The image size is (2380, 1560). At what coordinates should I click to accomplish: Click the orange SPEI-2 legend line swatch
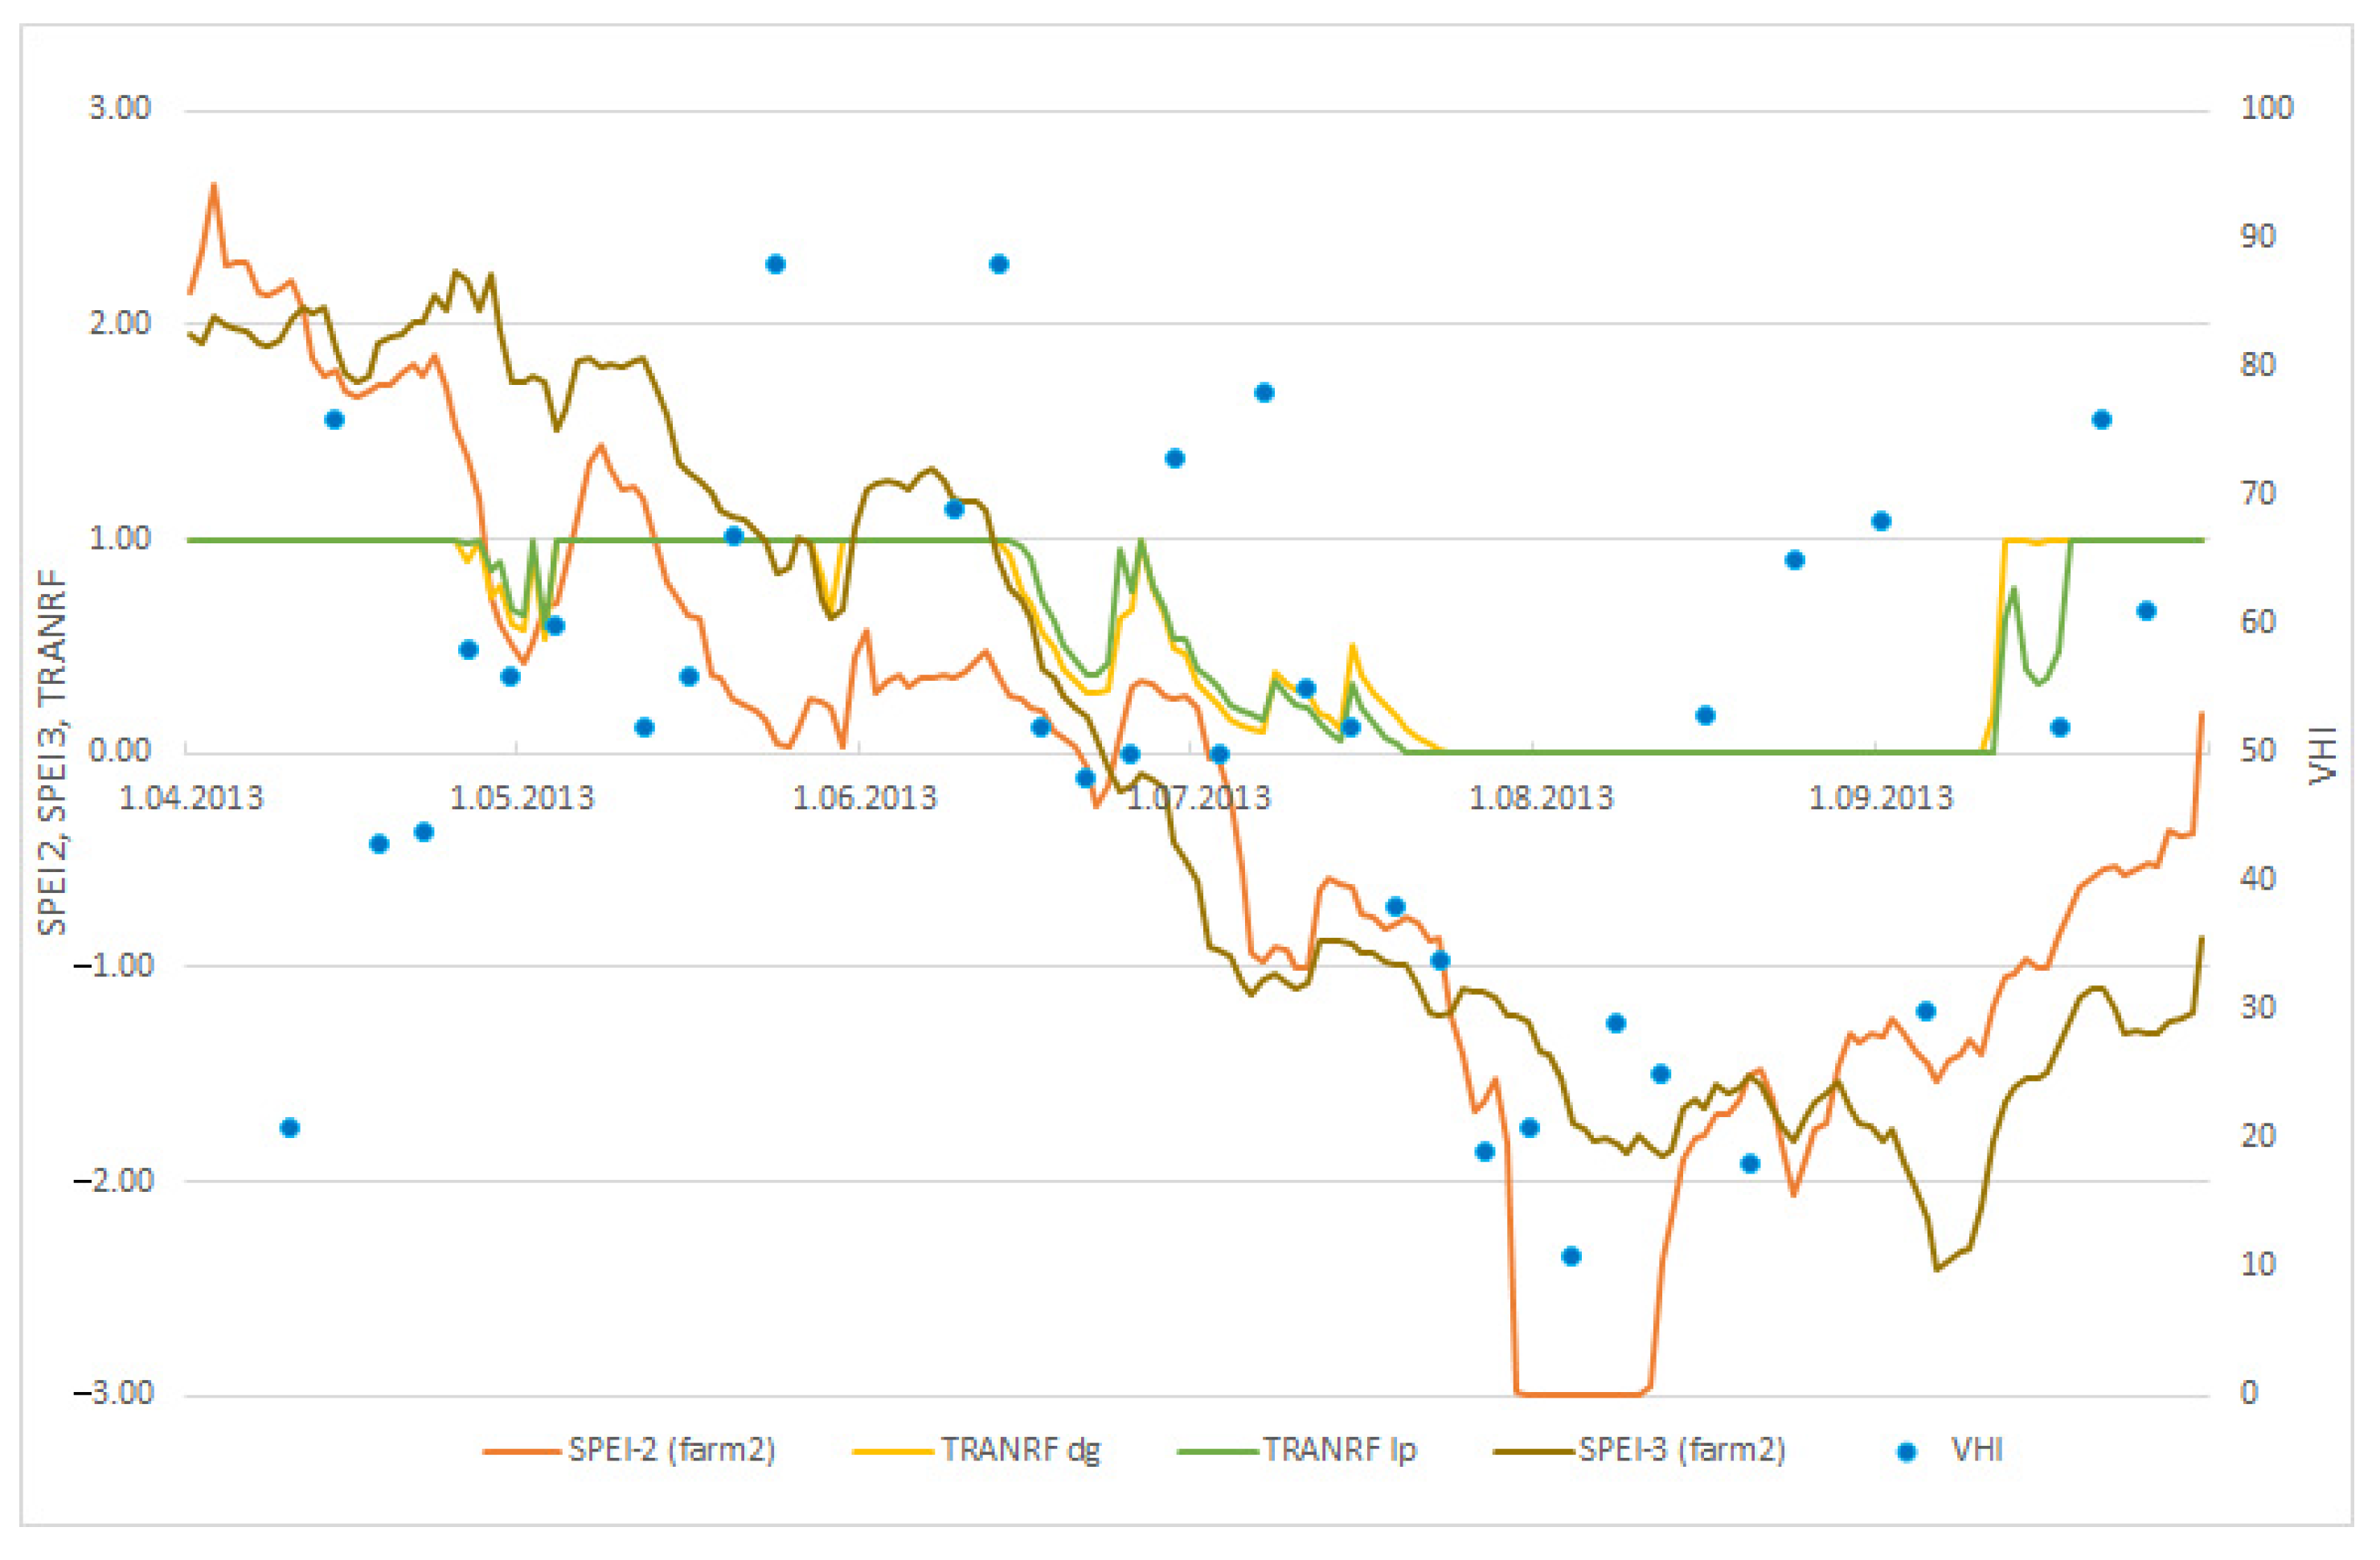(x=520, y=1451)
